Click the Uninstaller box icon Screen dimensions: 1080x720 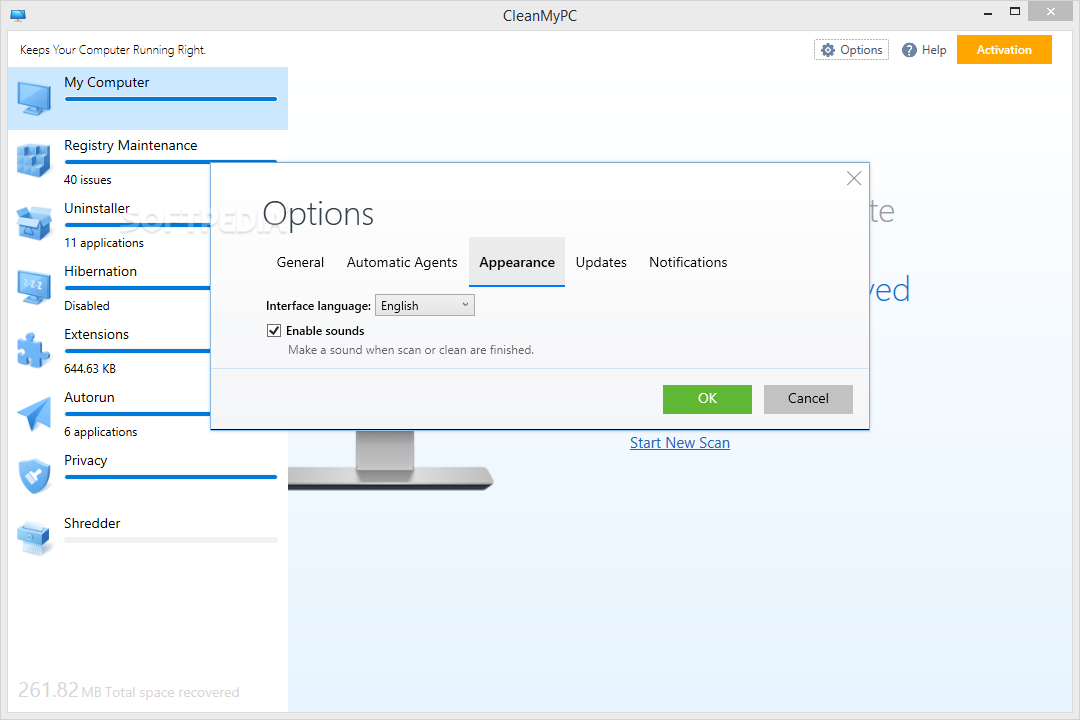click(x=34, y=223)
